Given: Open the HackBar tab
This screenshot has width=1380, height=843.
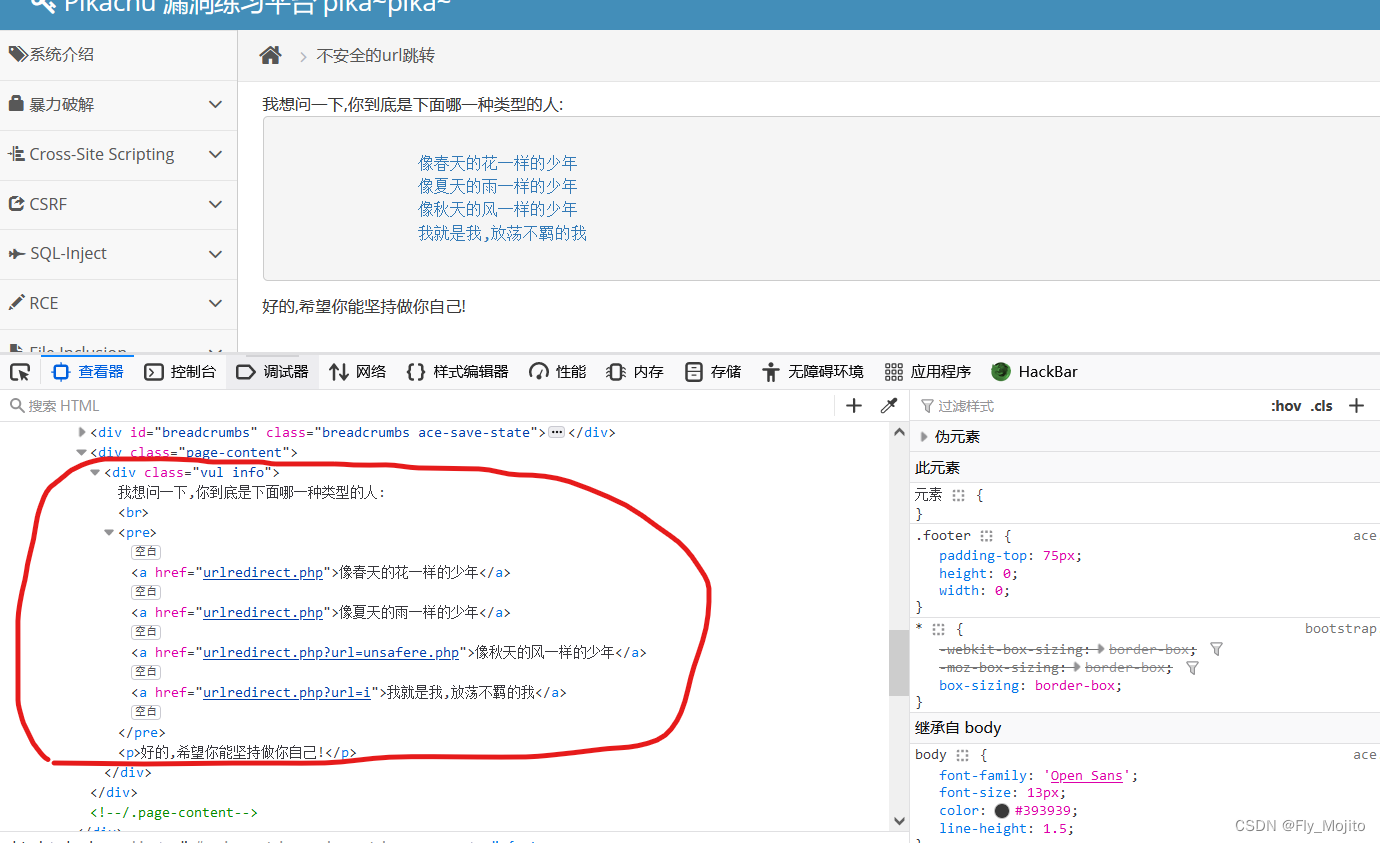Looking at the screenshot, I should click(x=1034, y=371).
